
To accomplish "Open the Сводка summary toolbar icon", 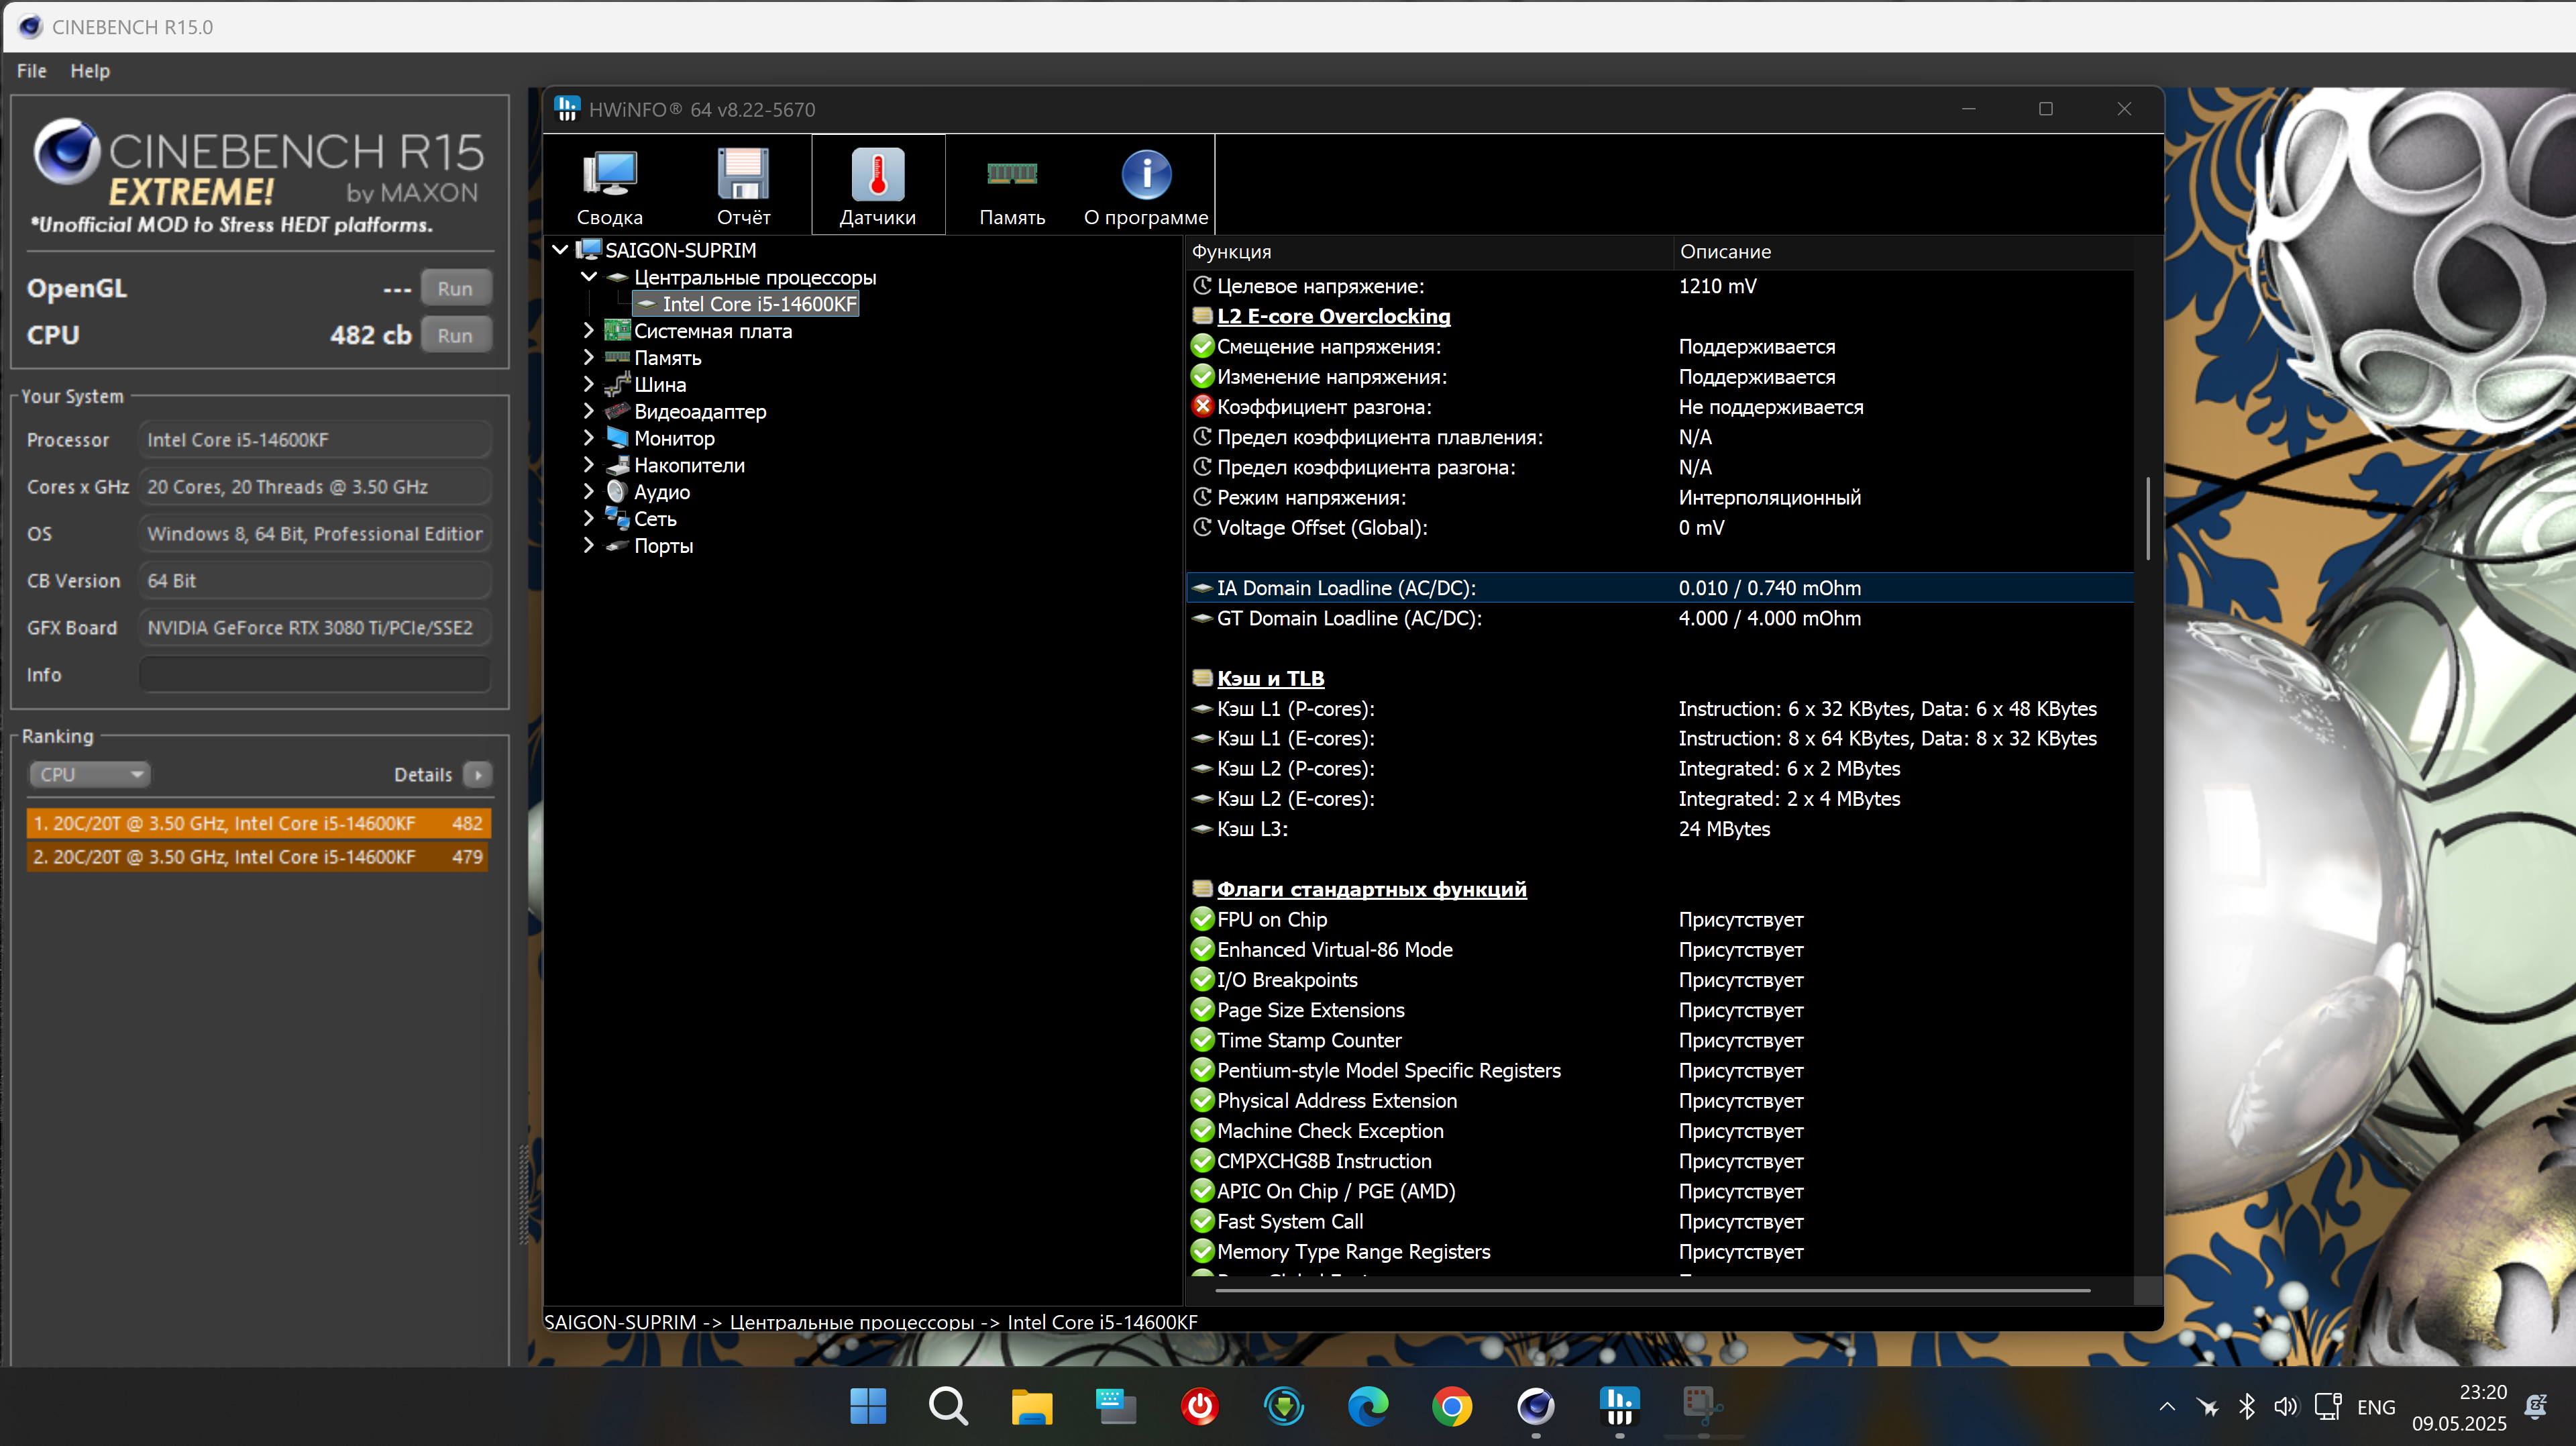I will (609, 185).
